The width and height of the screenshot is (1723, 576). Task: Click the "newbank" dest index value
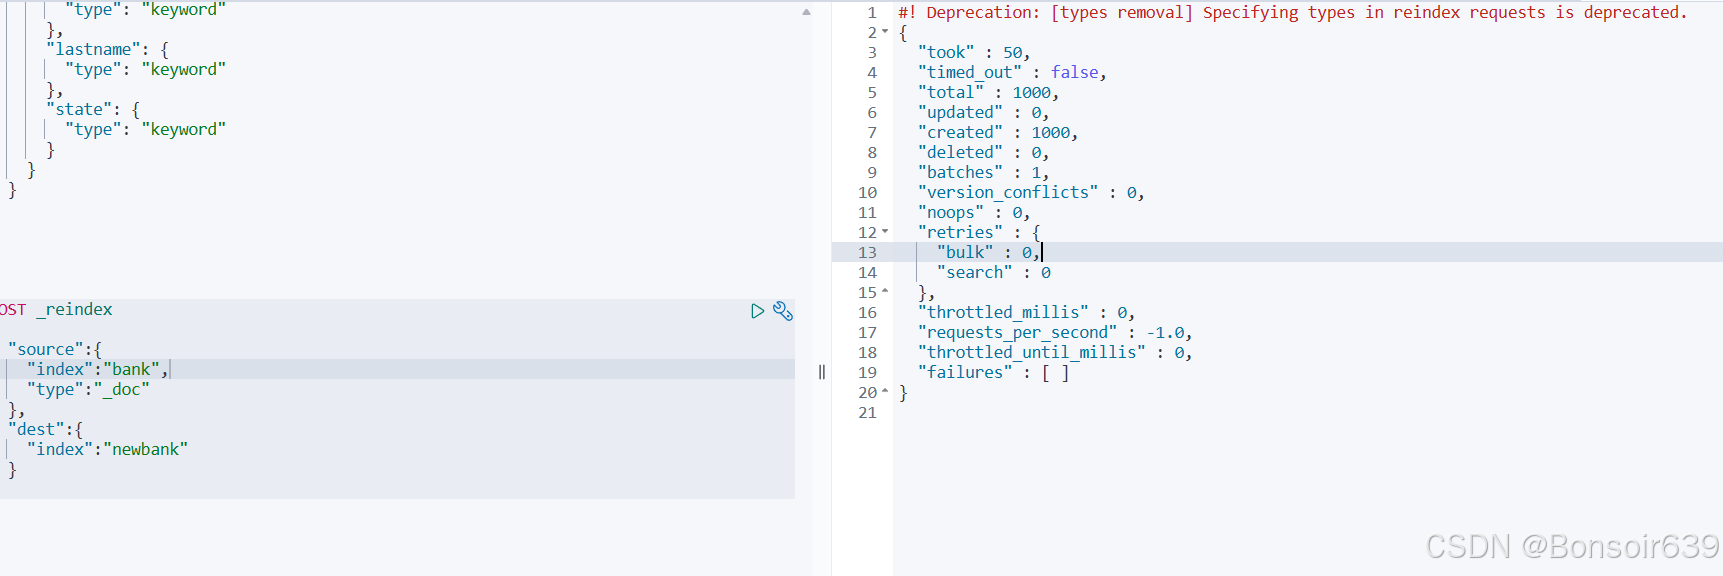(x=146, y=449)
